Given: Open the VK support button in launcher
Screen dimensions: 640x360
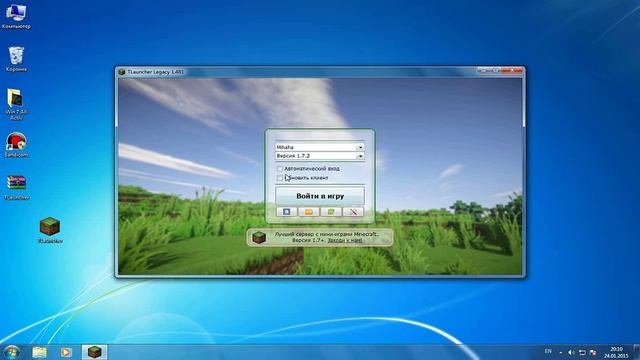Looking at the screenshot, I should tap(287, 211).
